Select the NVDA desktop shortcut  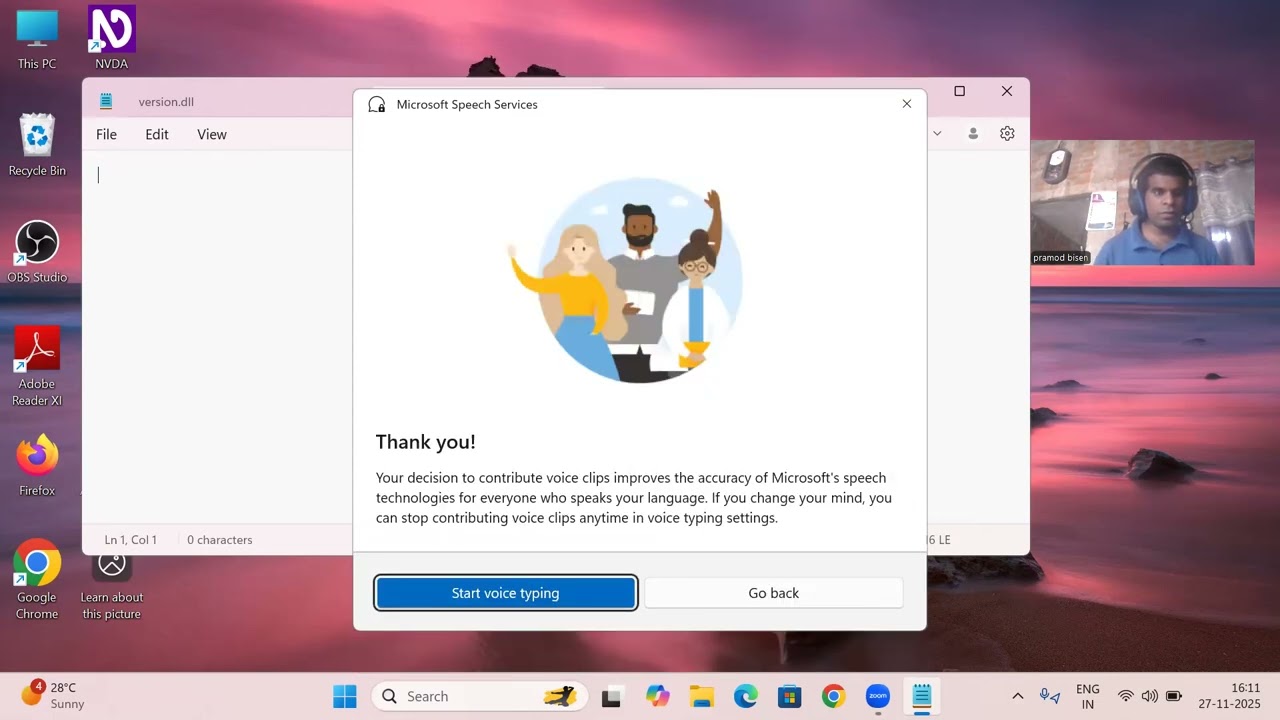tap(111, 38)
